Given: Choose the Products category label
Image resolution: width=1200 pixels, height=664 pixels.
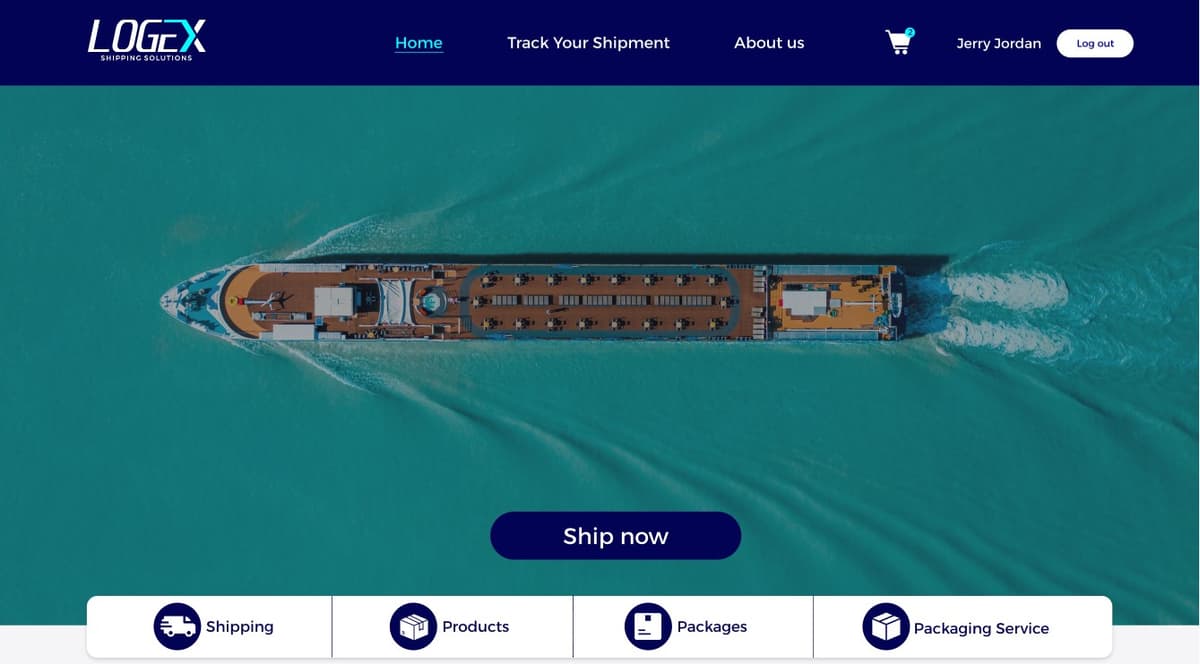Looking at the screenshot, I should point(476,627).
